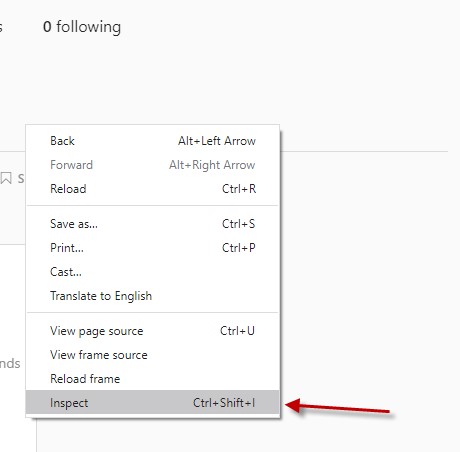Click the Ctrl+P shortcut text
The height and width of the screenshot is (452, 460).
pos(239,248)
